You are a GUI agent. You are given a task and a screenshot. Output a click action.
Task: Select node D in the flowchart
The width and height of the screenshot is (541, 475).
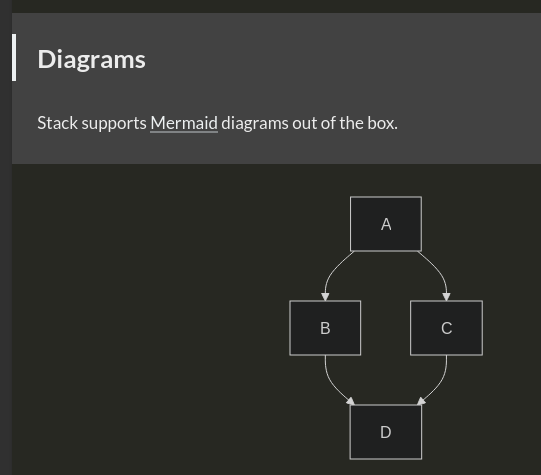(x=386, y=432)
